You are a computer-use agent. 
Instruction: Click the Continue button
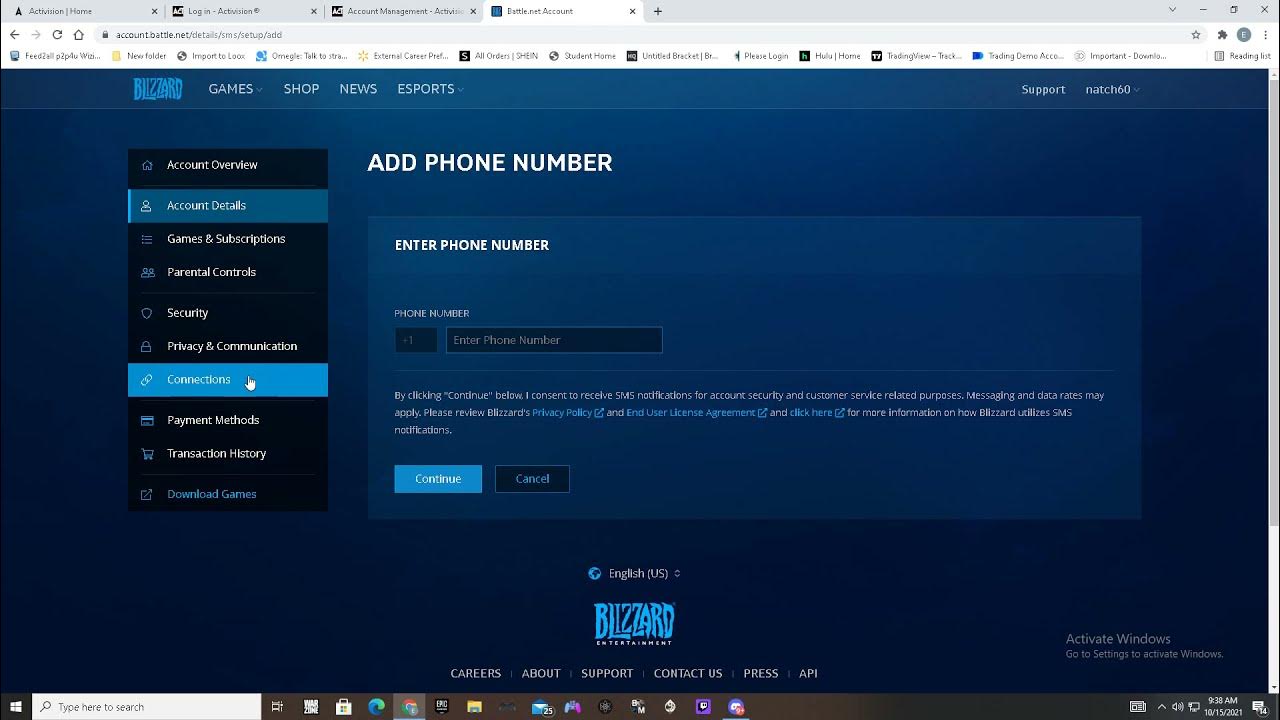(x=438, y=479)
